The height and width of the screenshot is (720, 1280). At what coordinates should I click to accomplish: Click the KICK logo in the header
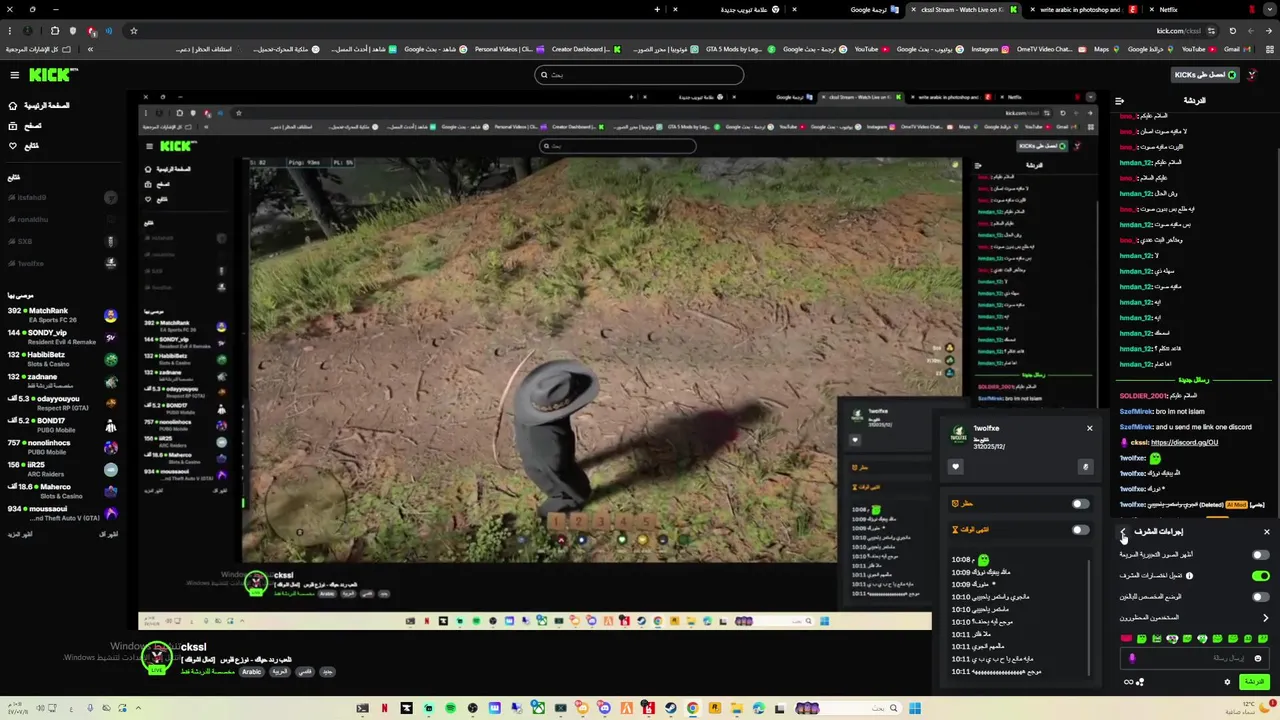pos(53,75)
